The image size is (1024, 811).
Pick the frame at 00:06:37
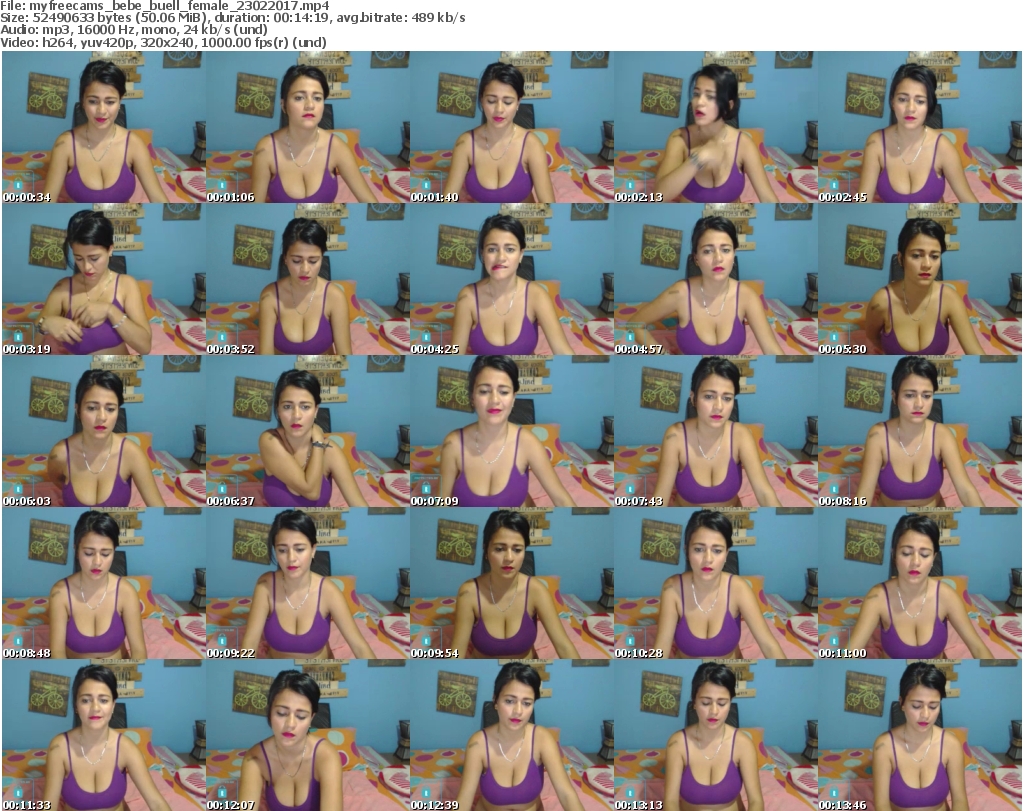pos(308,431)
